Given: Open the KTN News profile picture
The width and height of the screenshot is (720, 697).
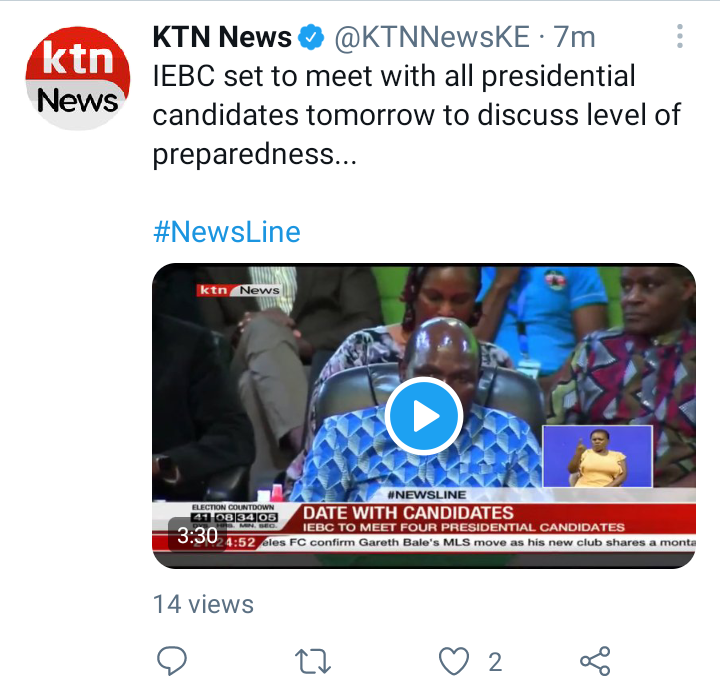Looking at the screenshot, I should pos(78,78).
